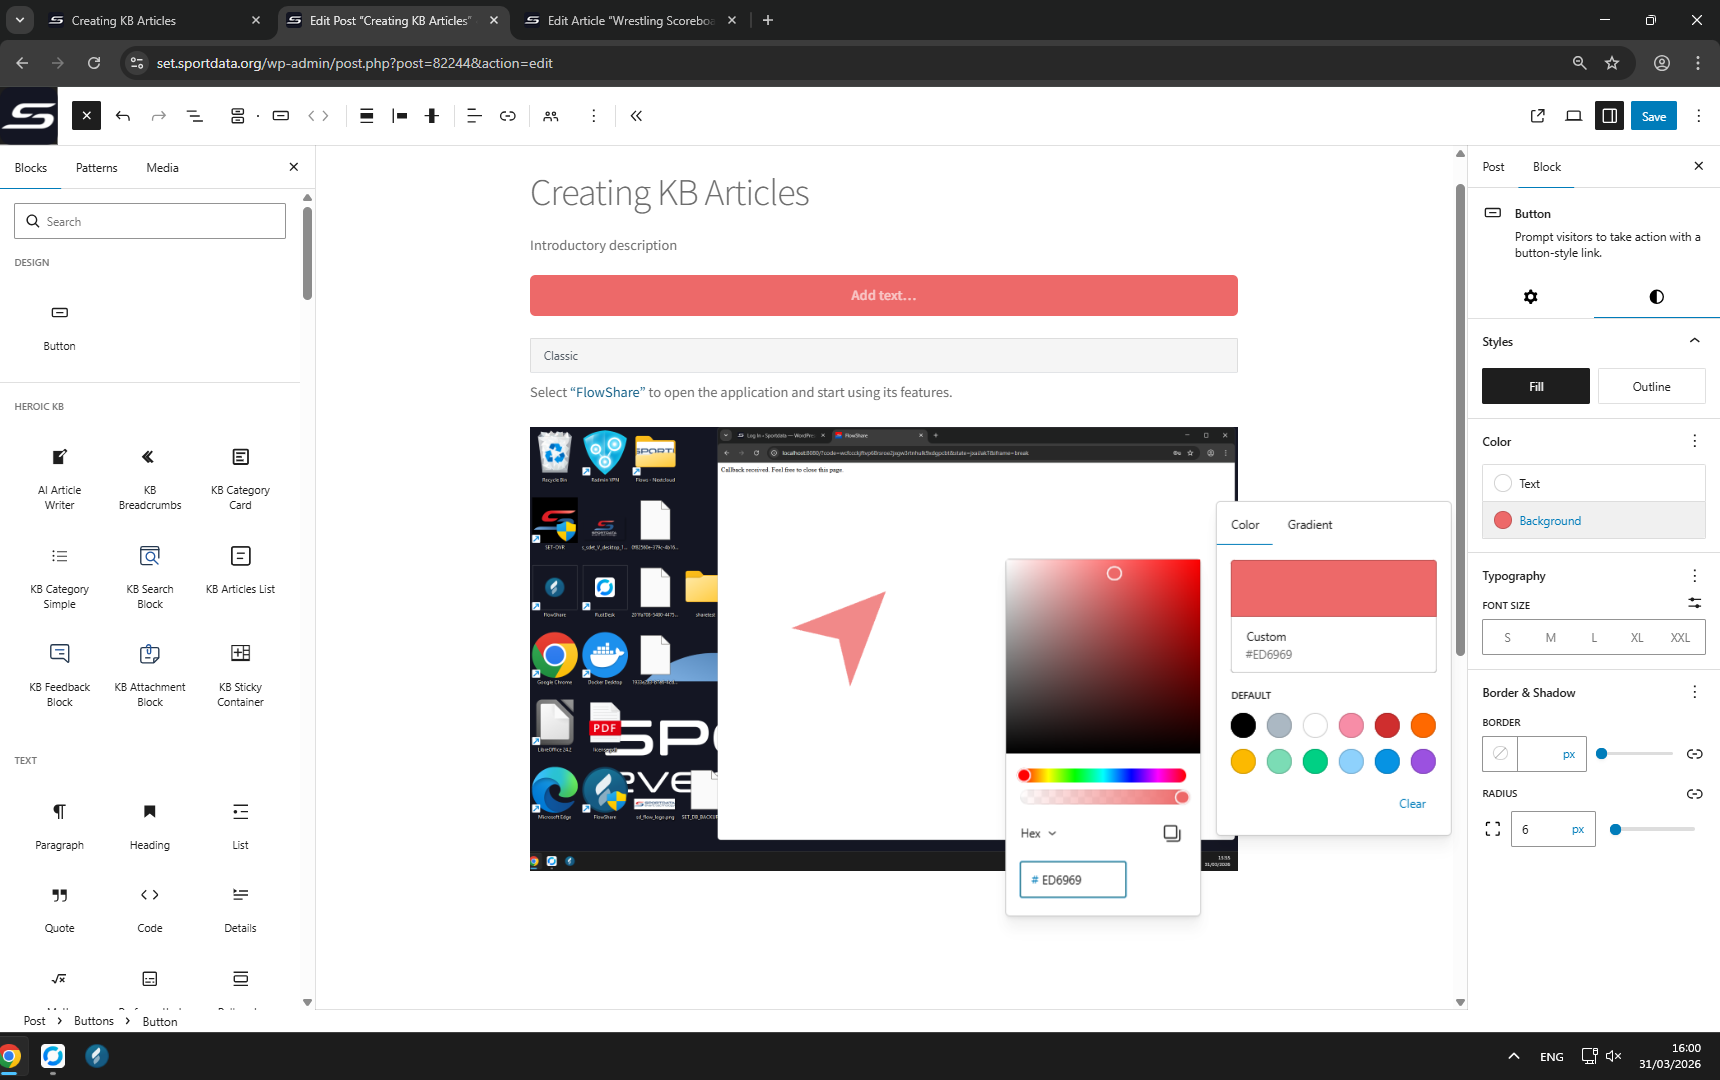
Task: Click the Save button
Action: click(x=1653, y=116)
